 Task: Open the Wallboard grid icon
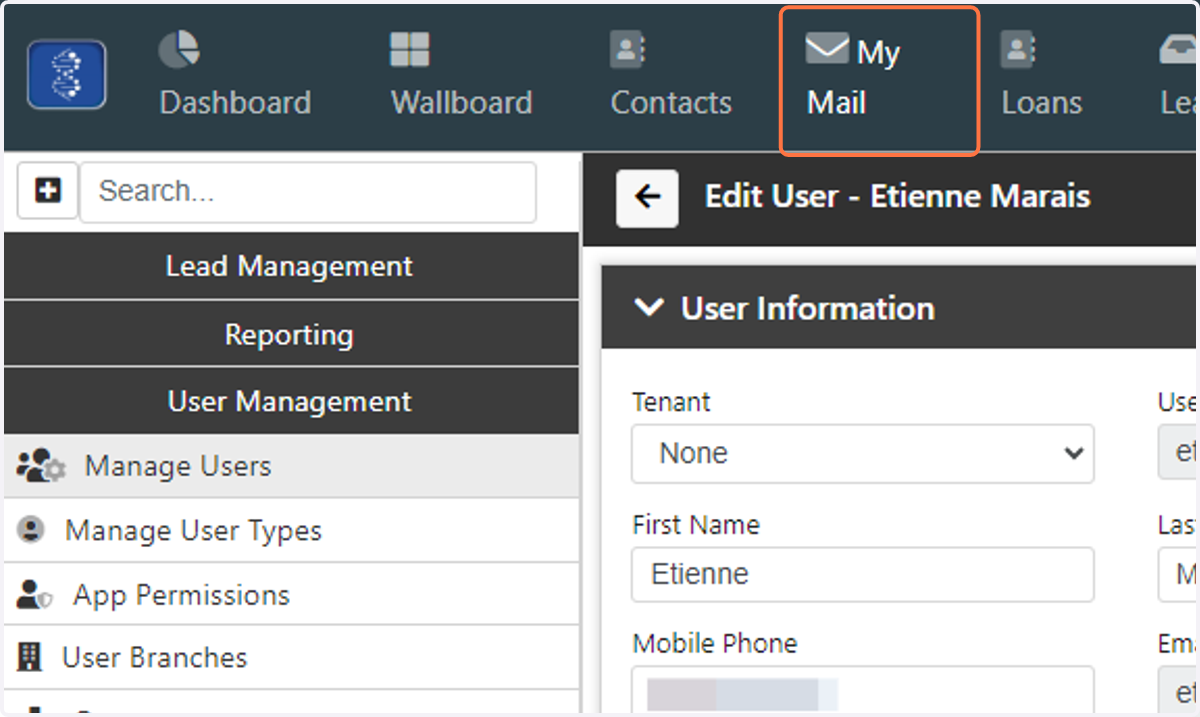(410, 49)
